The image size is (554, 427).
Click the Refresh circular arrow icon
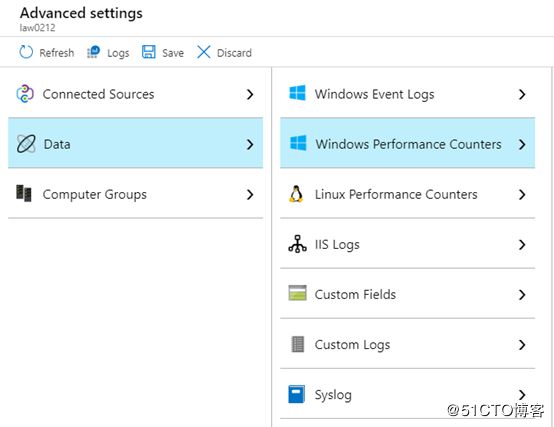click(26, 52)
